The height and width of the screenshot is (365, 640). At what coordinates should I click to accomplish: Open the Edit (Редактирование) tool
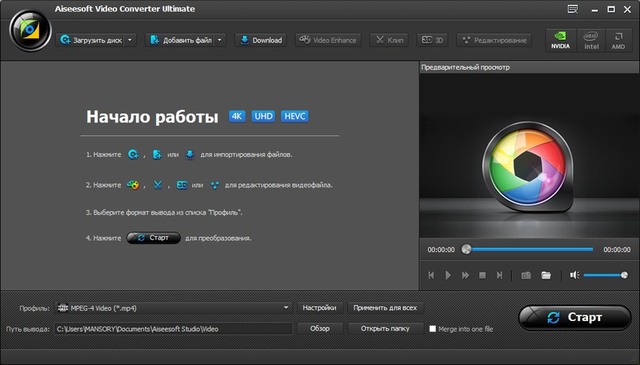tap(494, 40)
